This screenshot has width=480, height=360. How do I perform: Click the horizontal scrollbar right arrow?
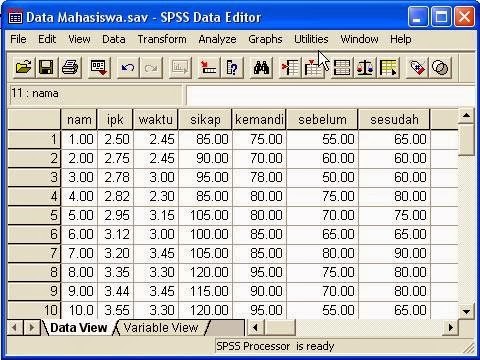click(x=450, y=327)
